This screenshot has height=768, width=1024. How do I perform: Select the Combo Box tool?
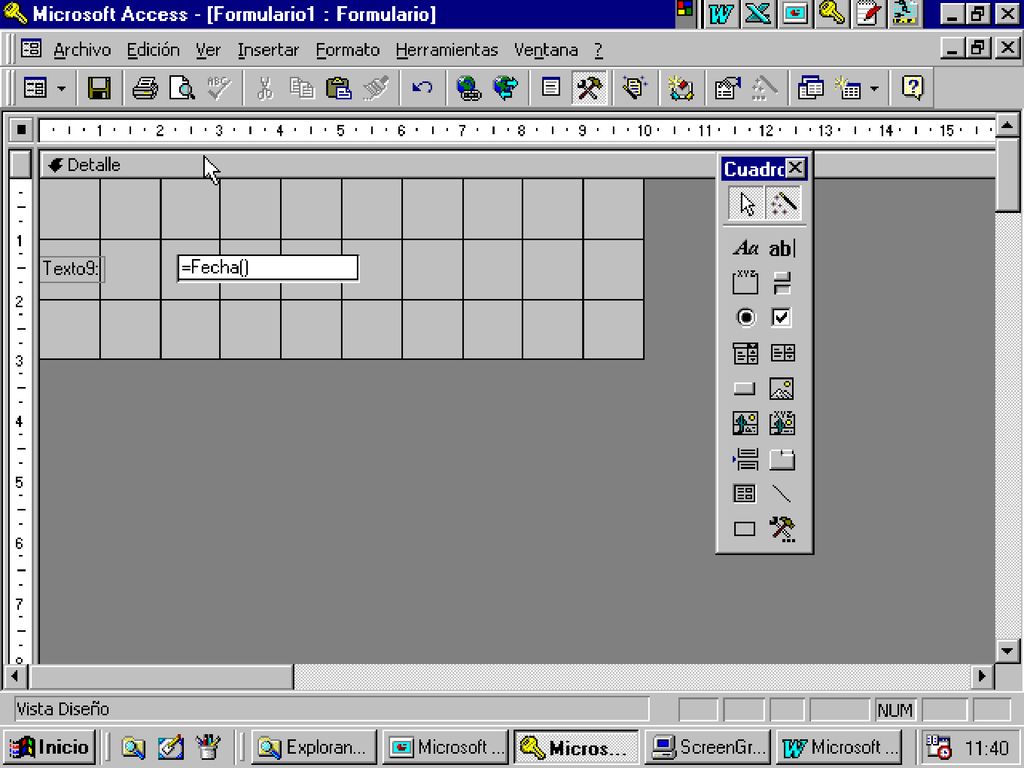pyautogui.click(x=746, y=353)
